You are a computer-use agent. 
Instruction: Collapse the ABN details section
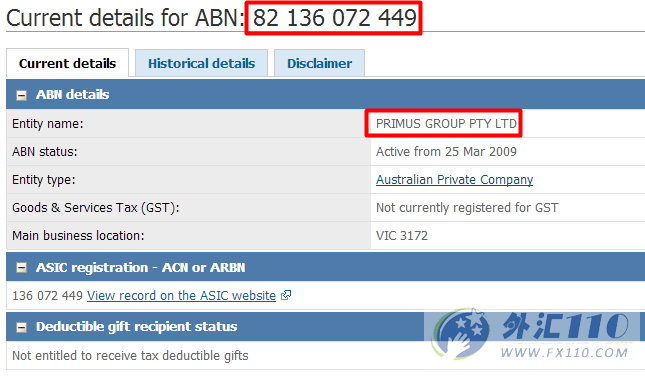21,95
